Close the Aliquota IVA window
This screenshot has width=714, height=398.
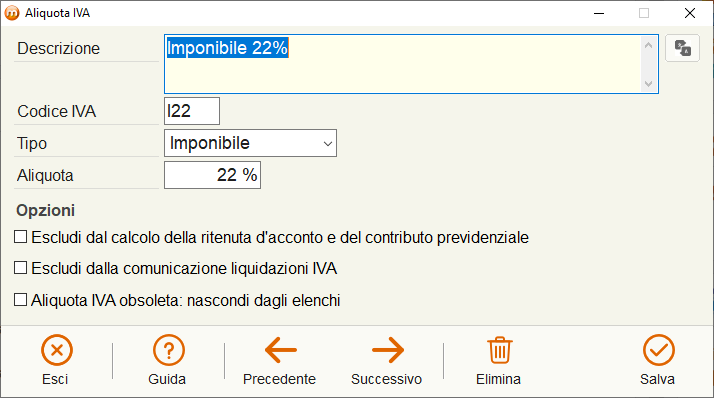690,13
